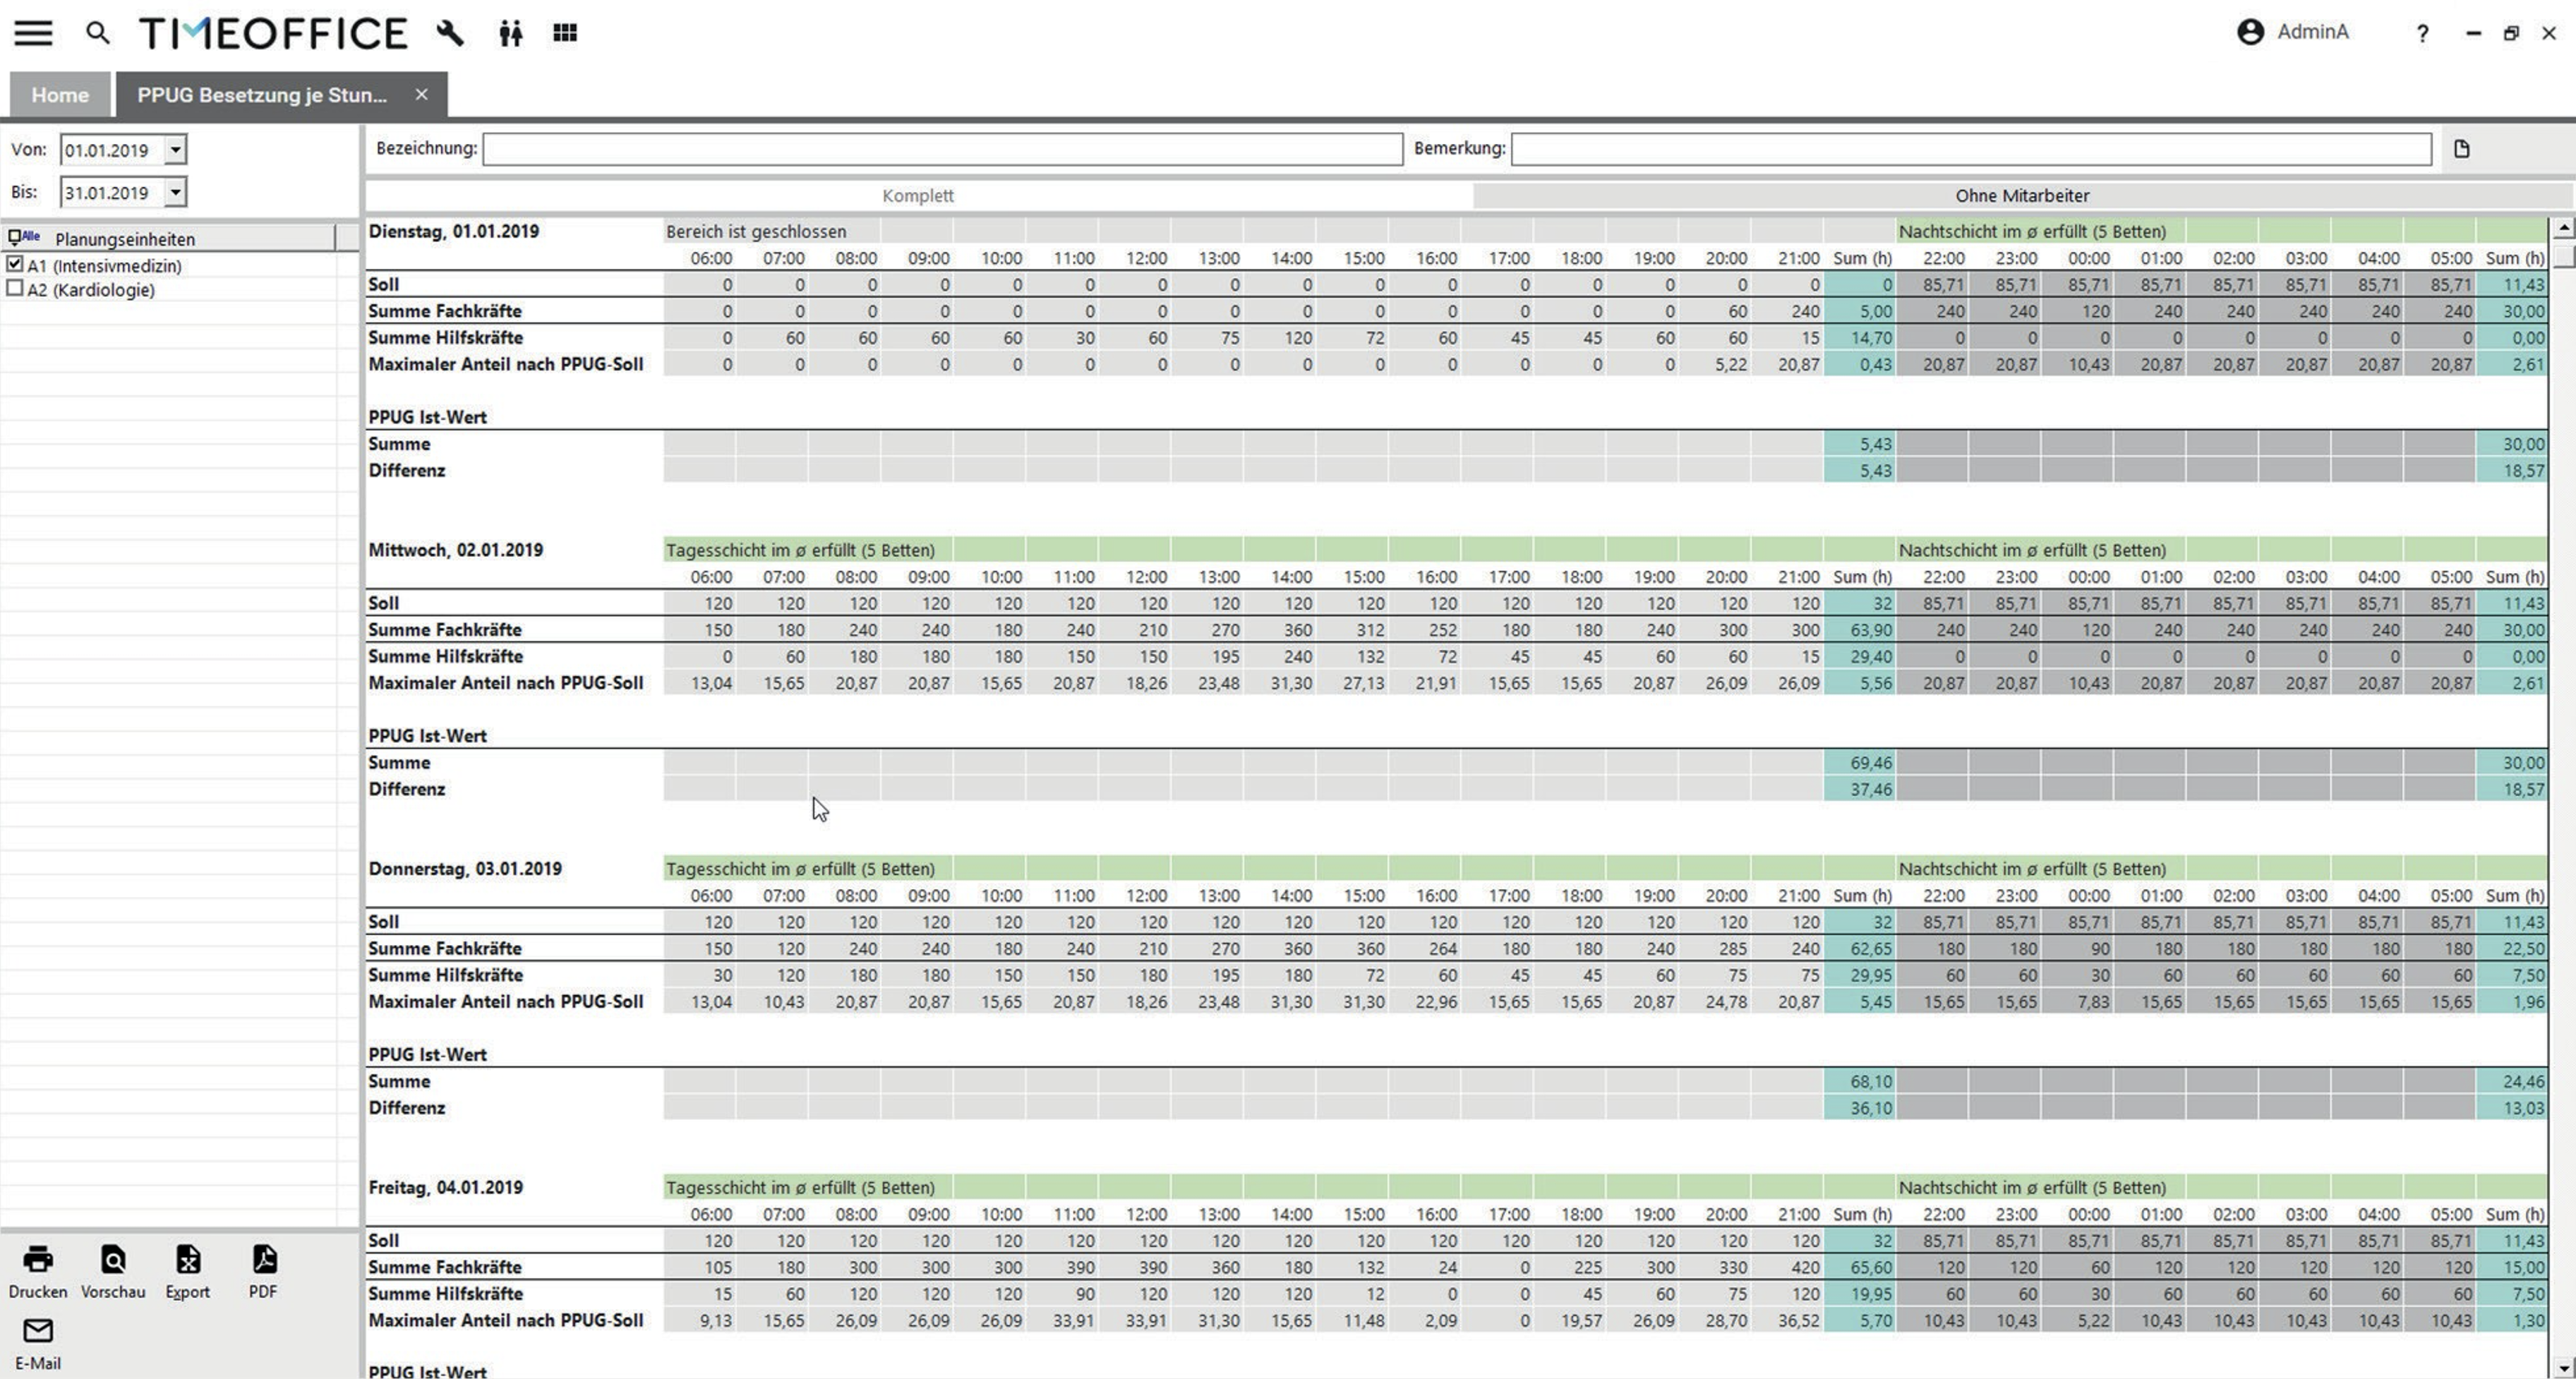Click the Export spreadsheet icon
The image size is (2576, 1379).
click(x=188, y=1259)
